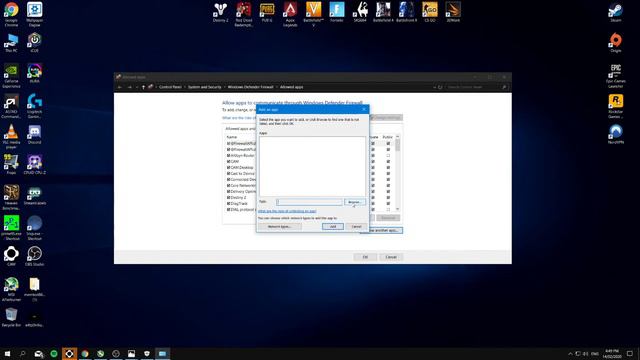Select PUBG desktop shortcut
640x360 pixels.
pos(267,12)
